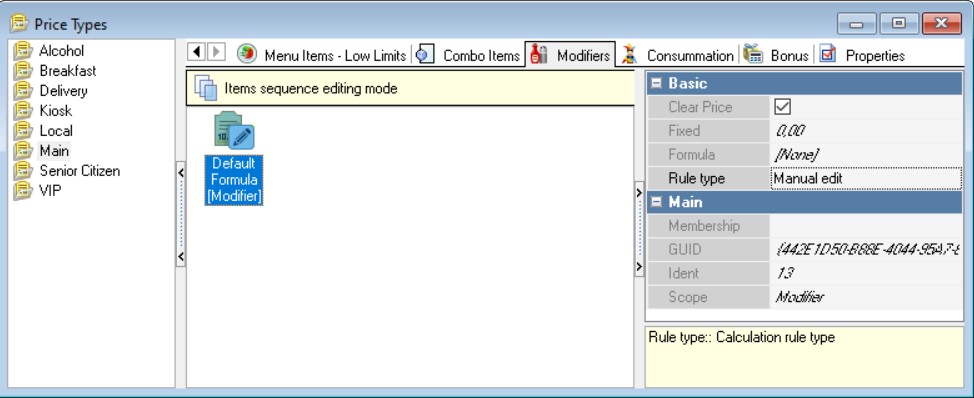Switch to Menu Items - Low Limits tab
This screenshot has width=974, height=398.
click(x=321, y=55)
